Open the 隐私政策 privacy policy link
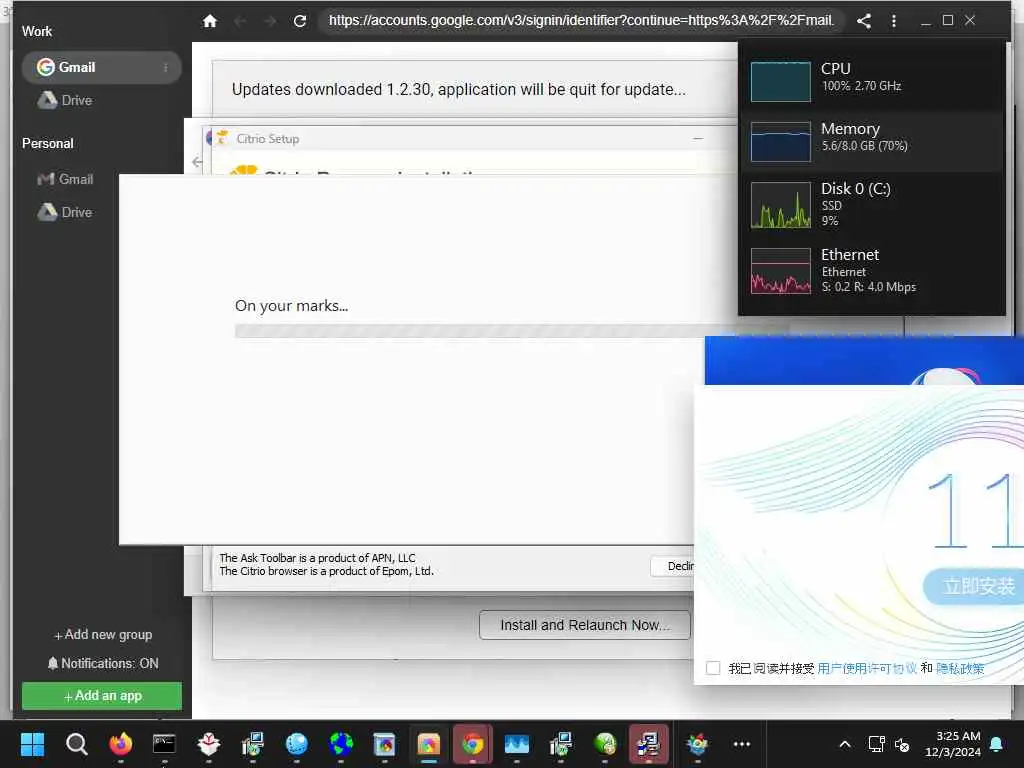The height and width of the screenshot is (768, 1024). click(x=960, y=668)
